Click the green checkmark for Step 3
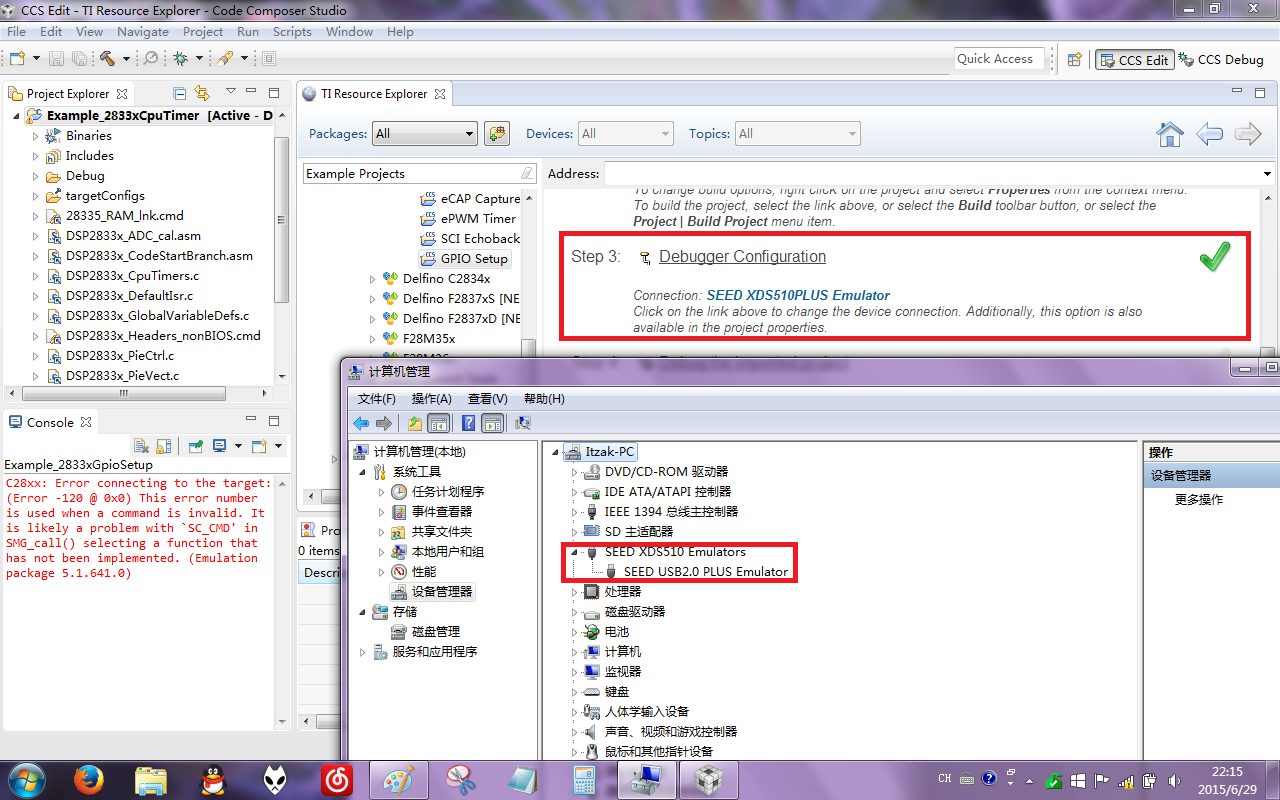This screenshot has width=1280, height=800. [x=1215, y=257]
